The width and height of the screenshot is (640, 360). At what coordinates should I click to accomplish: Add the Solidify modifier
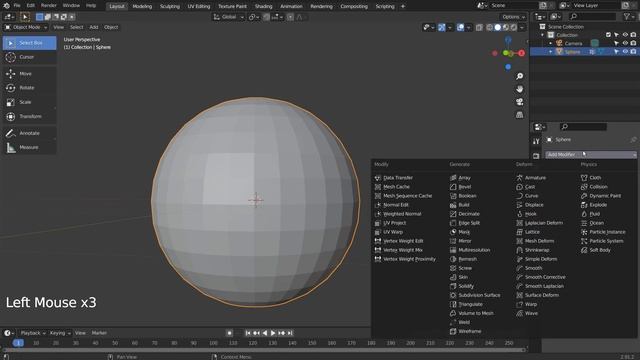pyautogui.click(x=462, y=286)
